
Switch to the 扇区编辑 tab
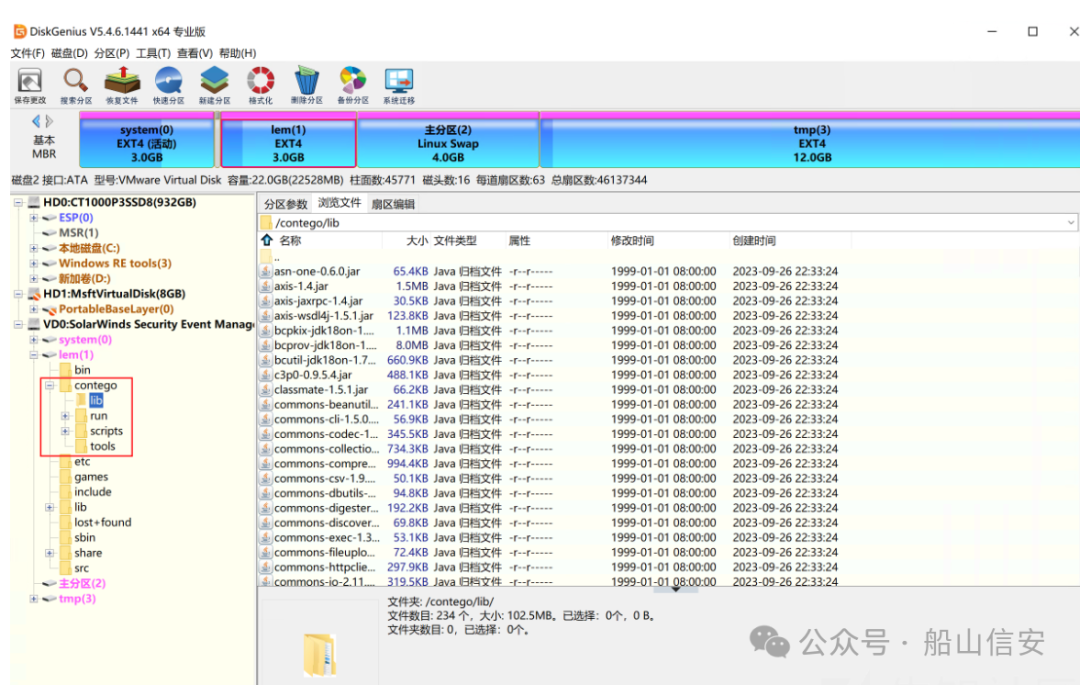tap(393, 204)
